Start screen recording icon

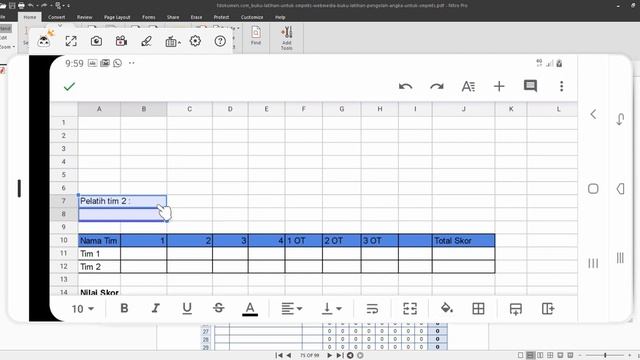click(121, 41)
